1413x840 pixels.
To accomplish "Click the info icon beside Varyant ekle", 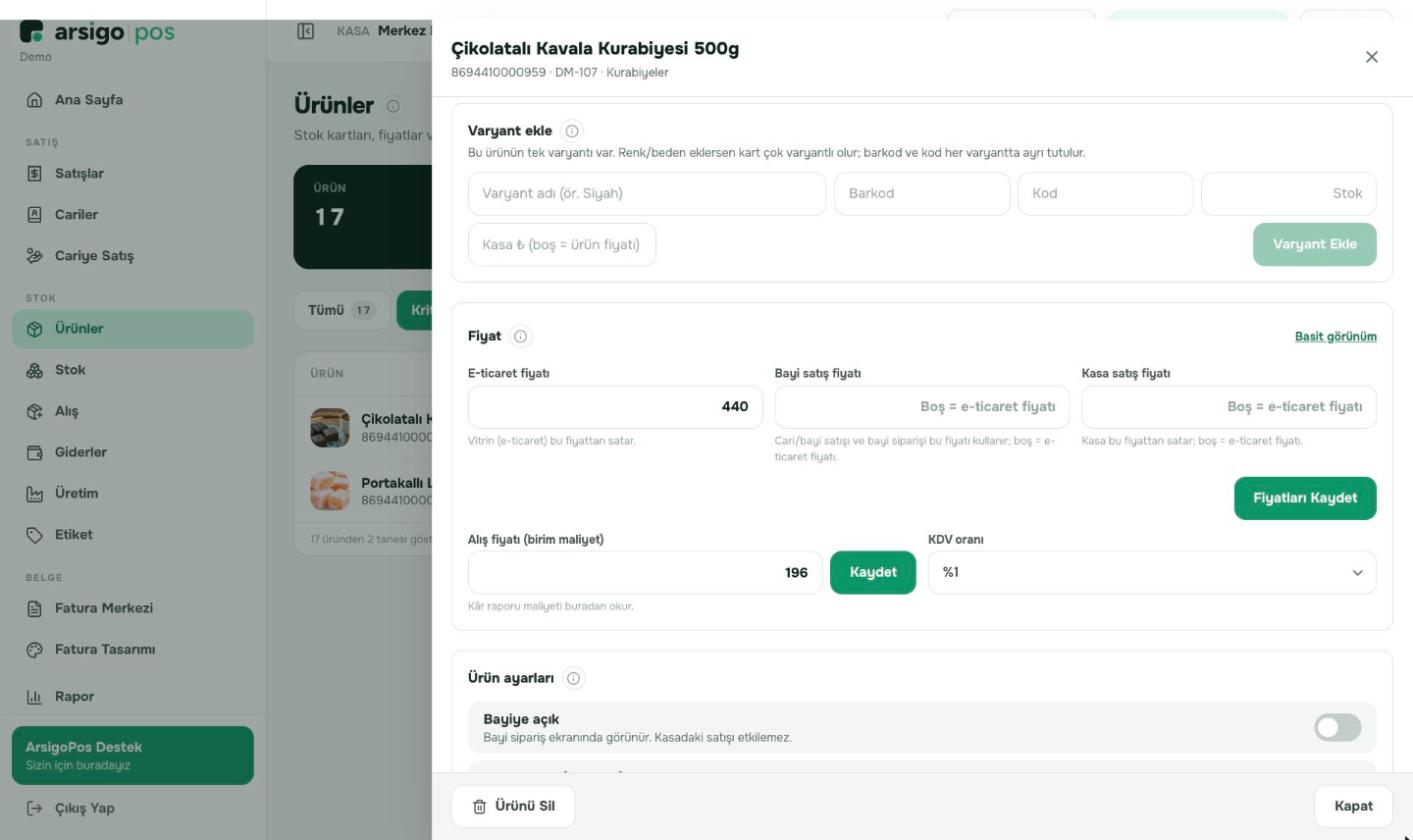I will (571, 131).
